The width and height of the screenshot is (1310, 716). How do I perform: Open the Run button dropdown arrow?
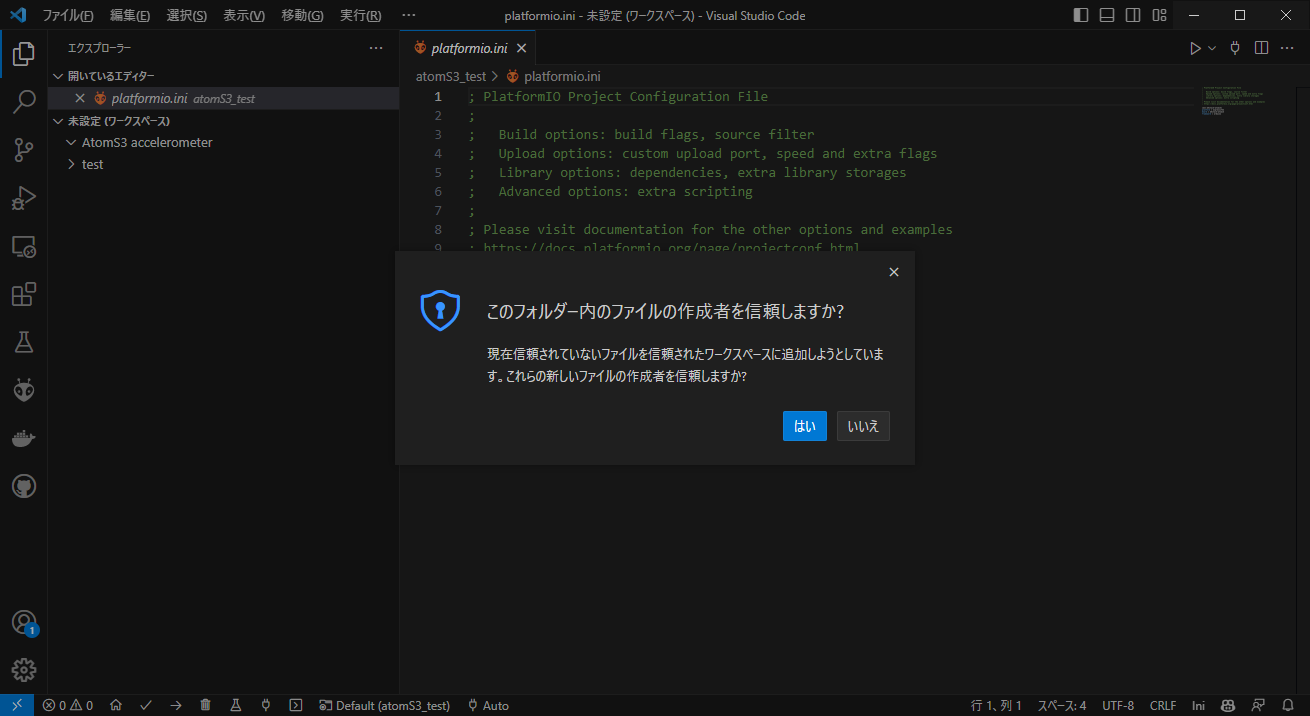click(1212, 48)
